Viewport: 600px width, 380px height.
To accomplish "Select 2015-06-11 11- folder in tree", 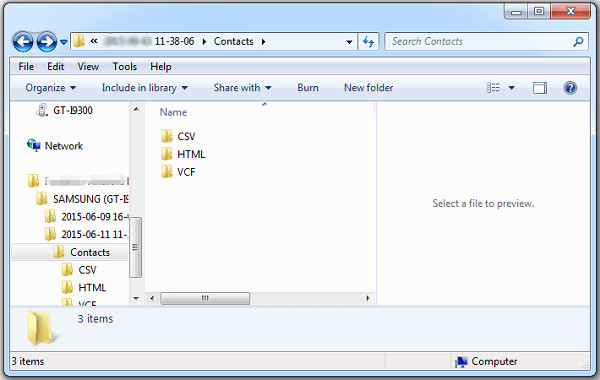I will pyautogui.click(x=86, y=234).
